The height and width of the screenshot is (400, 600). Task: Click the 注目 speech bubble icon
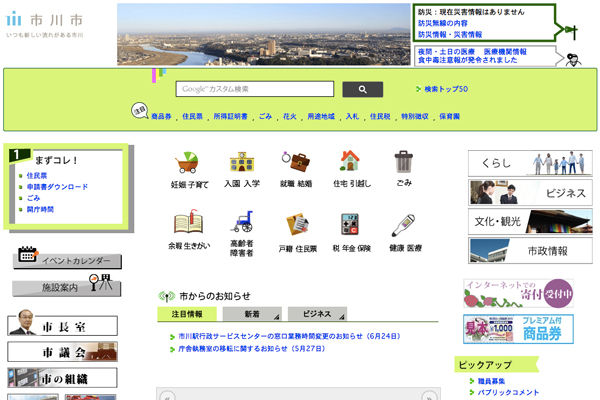pyautogui.click(x=139, y=110)
